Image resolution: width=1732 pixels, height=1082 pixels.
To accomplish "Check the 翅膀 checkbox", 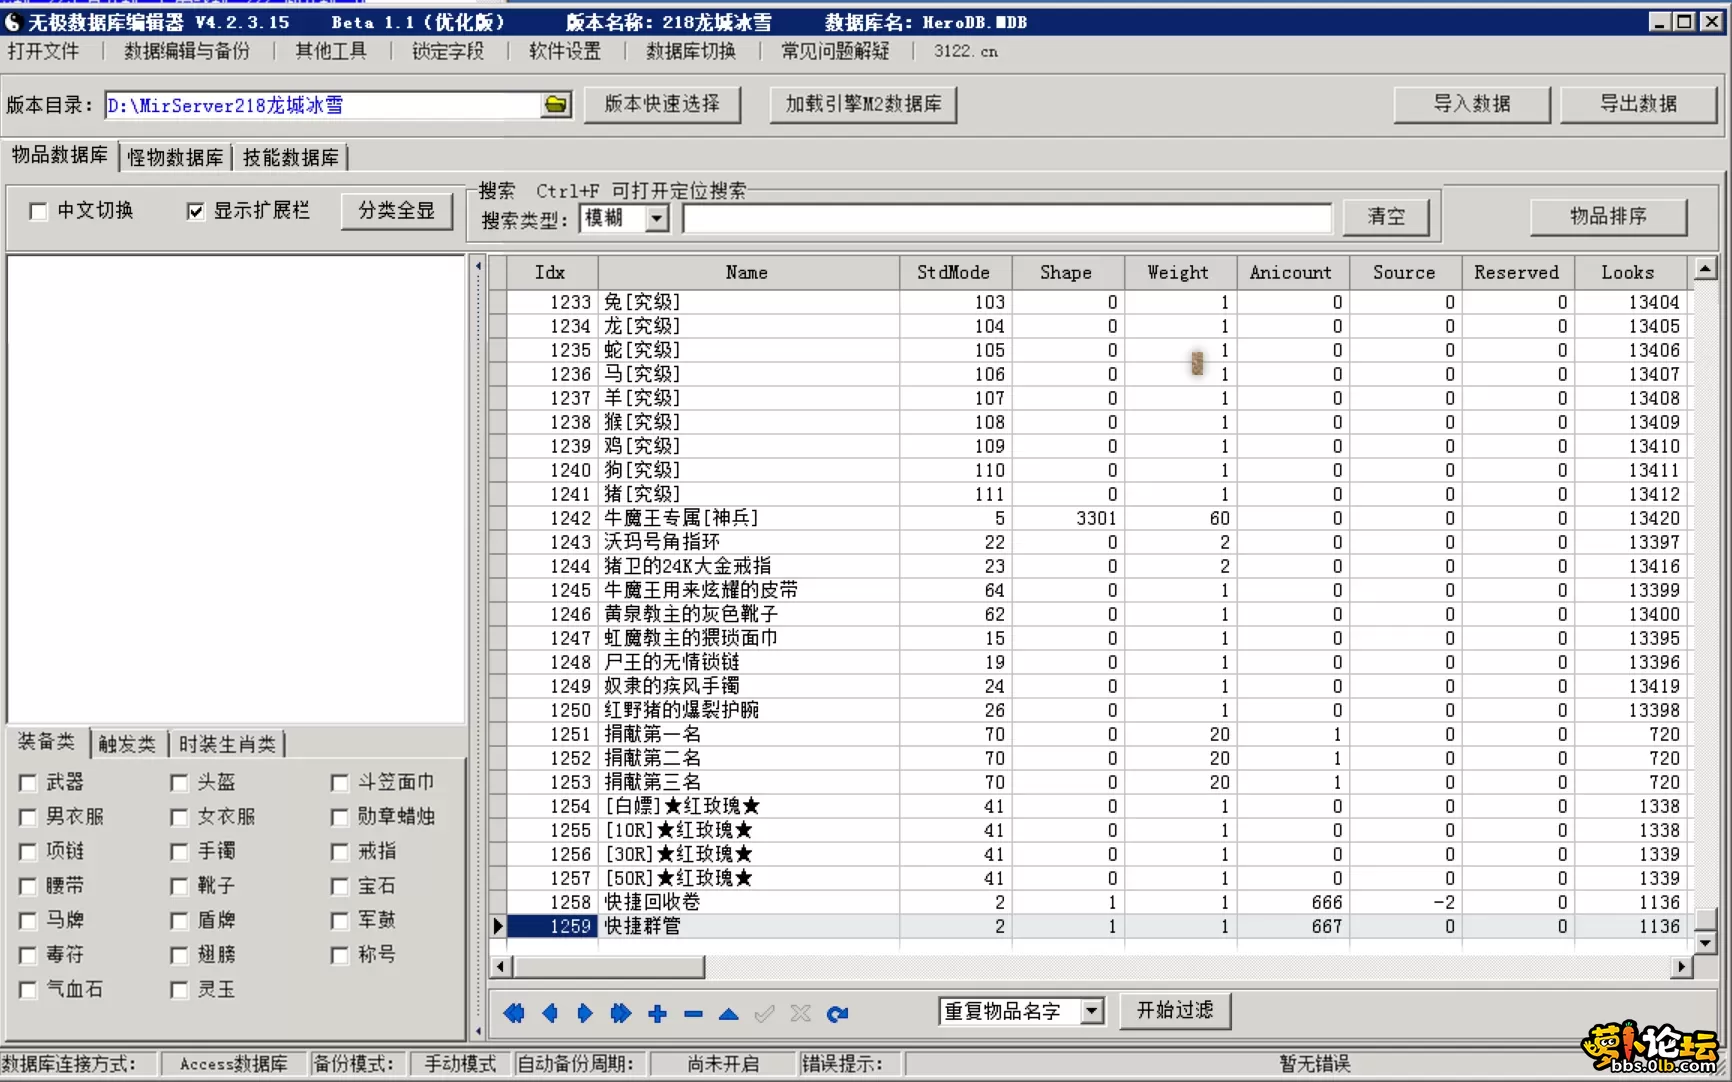I will click(x=179, y=955).
